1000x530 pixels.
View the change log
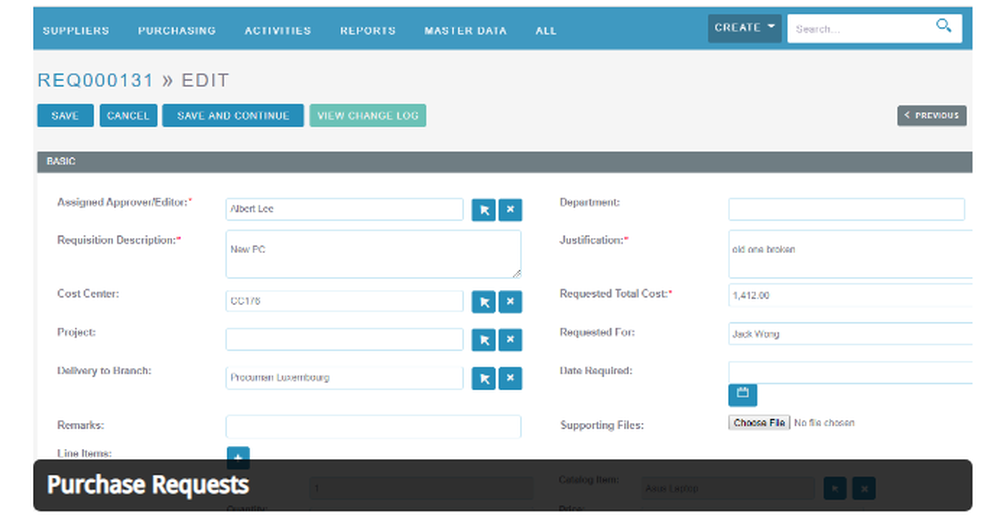[x=368, y=115]
